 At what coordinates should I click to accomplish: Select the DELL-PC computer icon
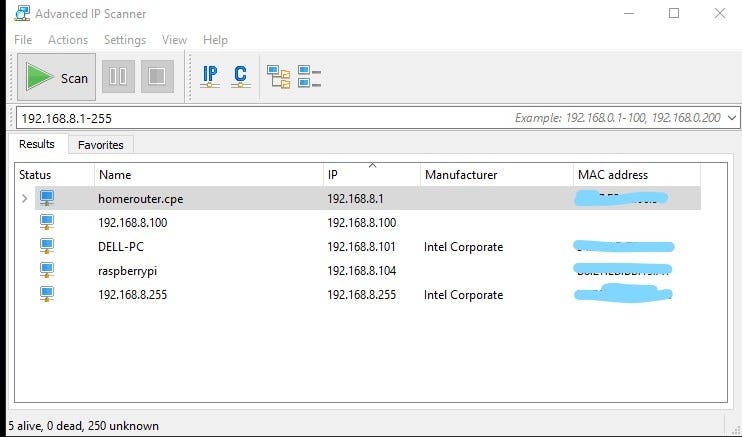(x=46, y=247)
